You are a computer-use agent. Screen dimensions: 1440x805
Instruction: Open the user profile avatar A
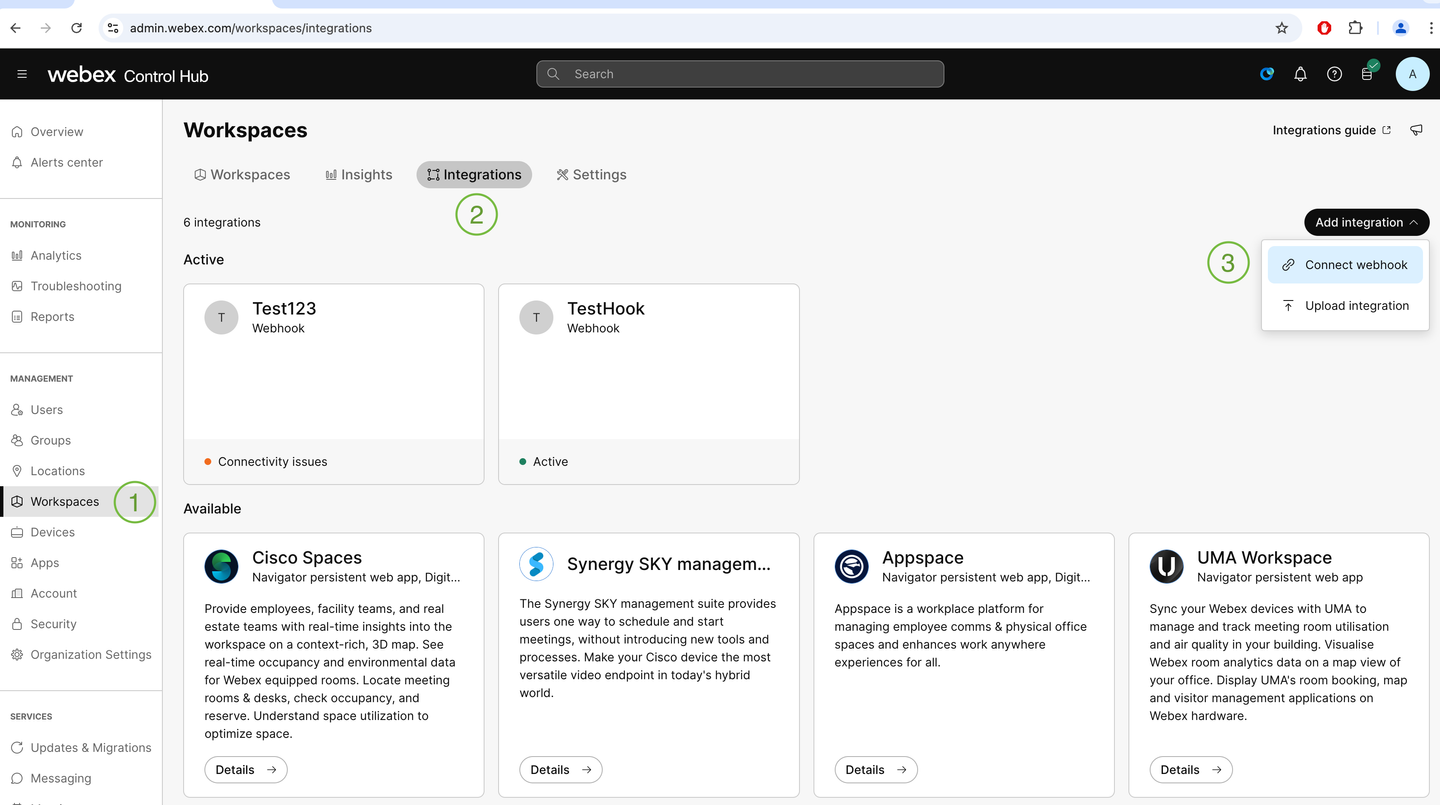[x=1412, y=74]
